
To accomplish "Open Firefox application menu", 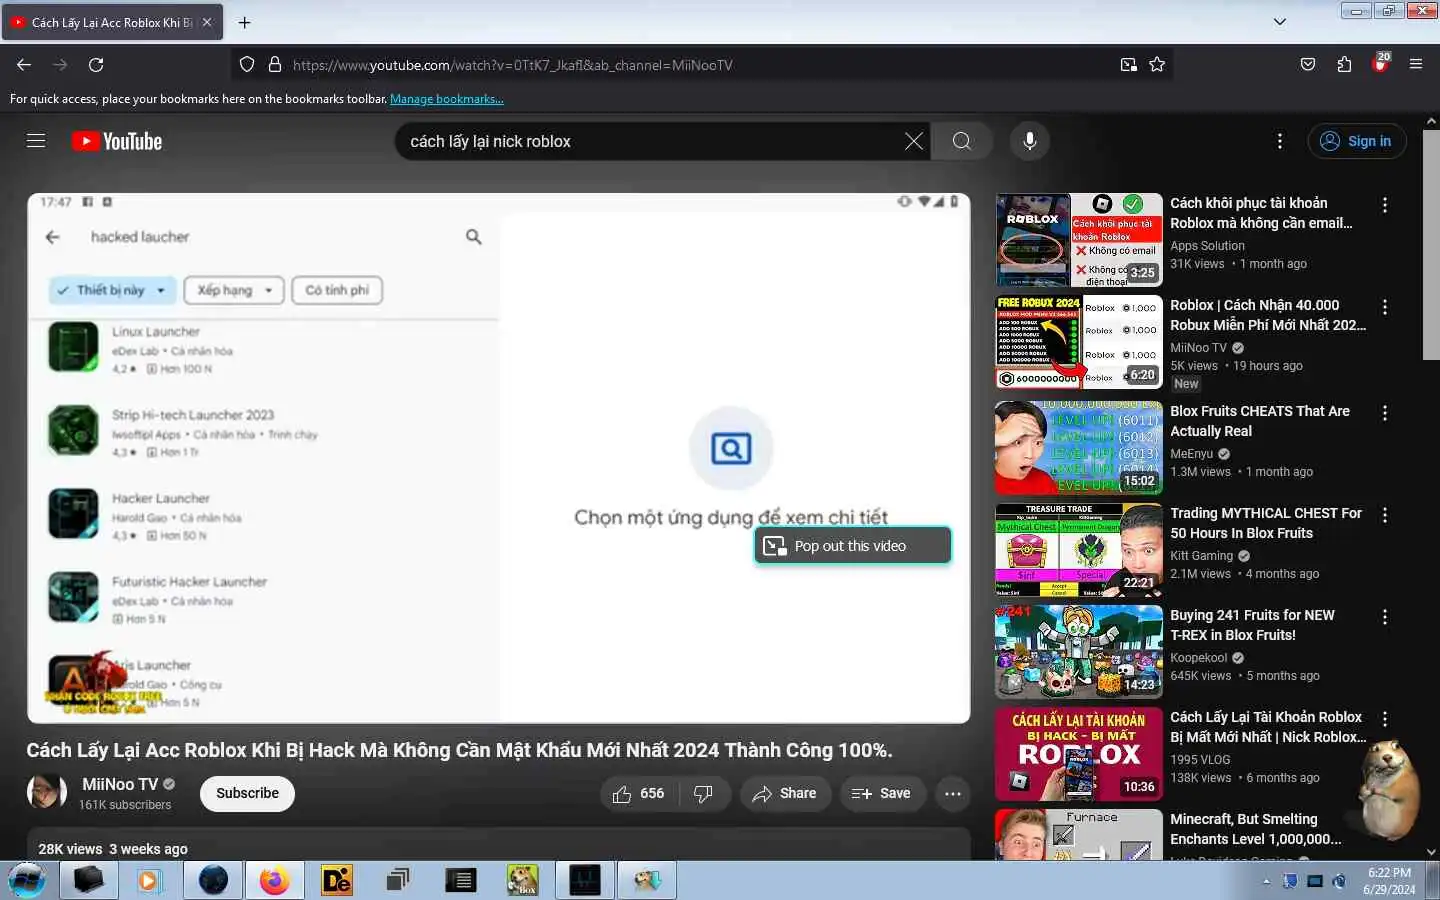I will coord(1416,64).
